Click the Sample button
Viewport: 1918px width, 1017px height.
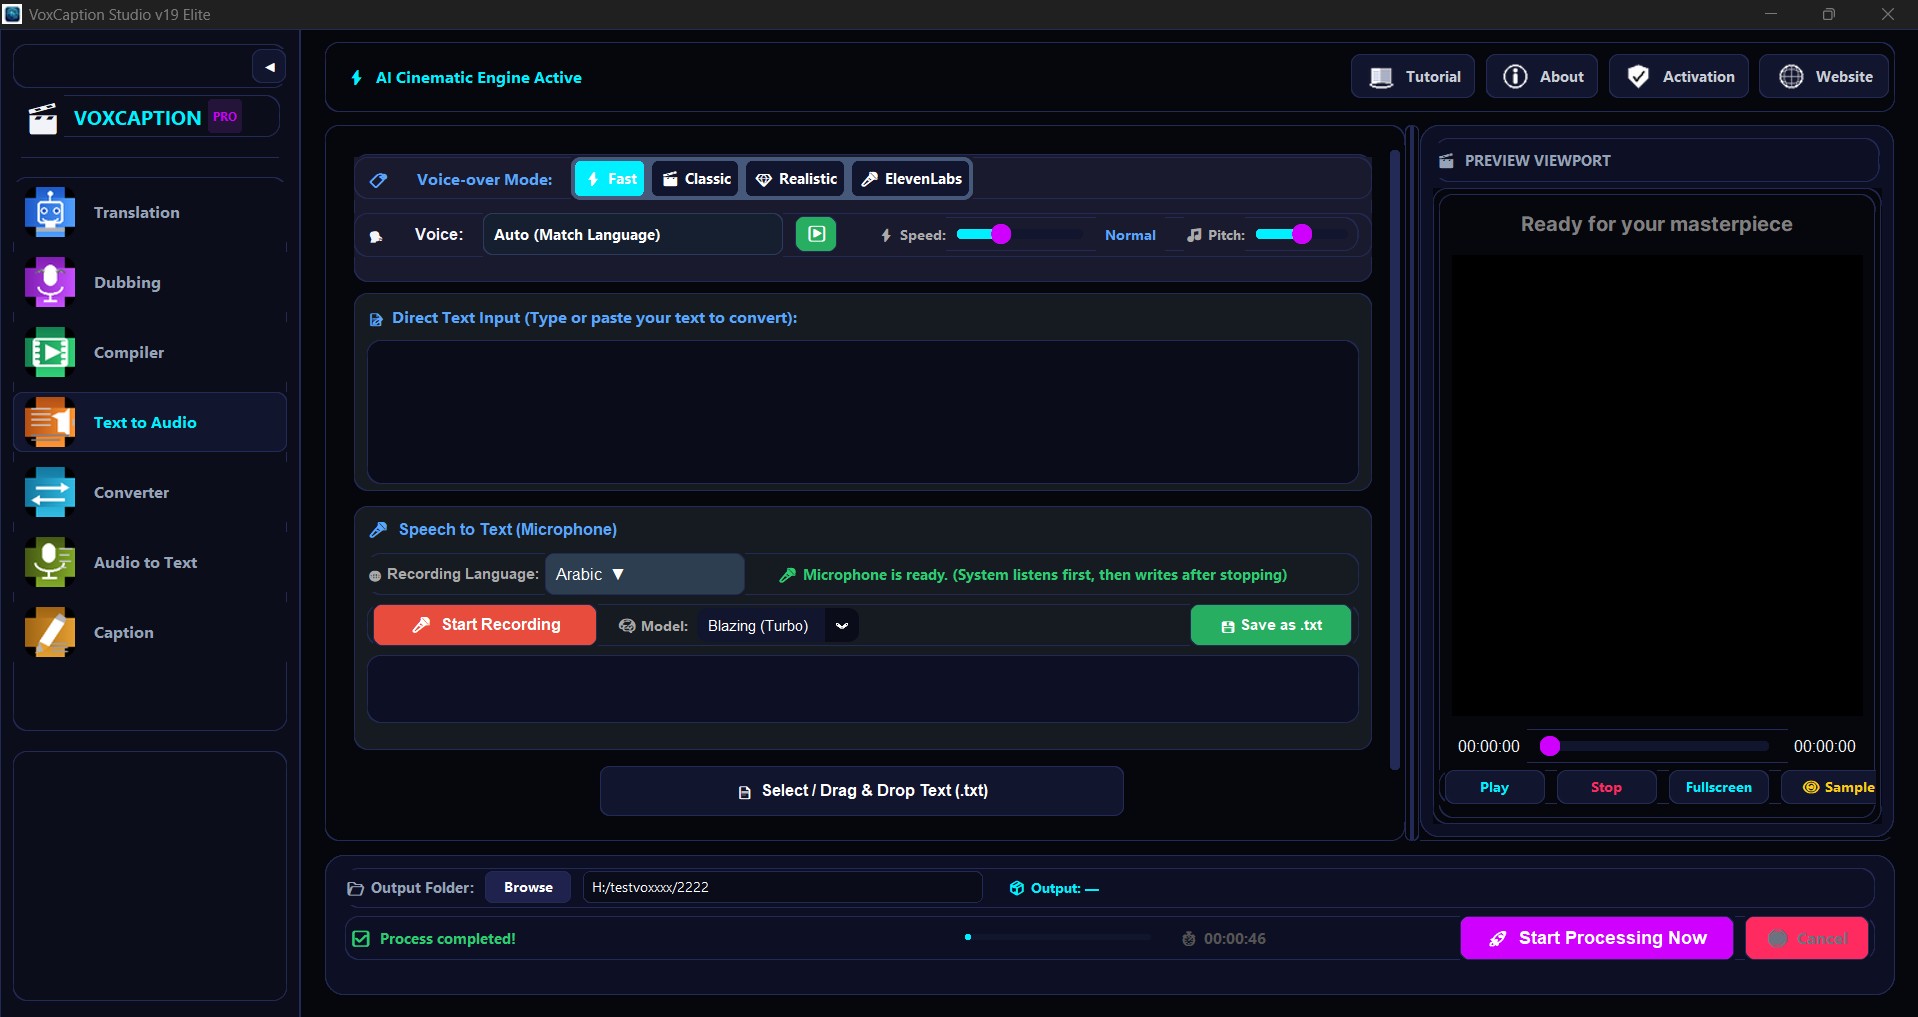pos(1831,787)
